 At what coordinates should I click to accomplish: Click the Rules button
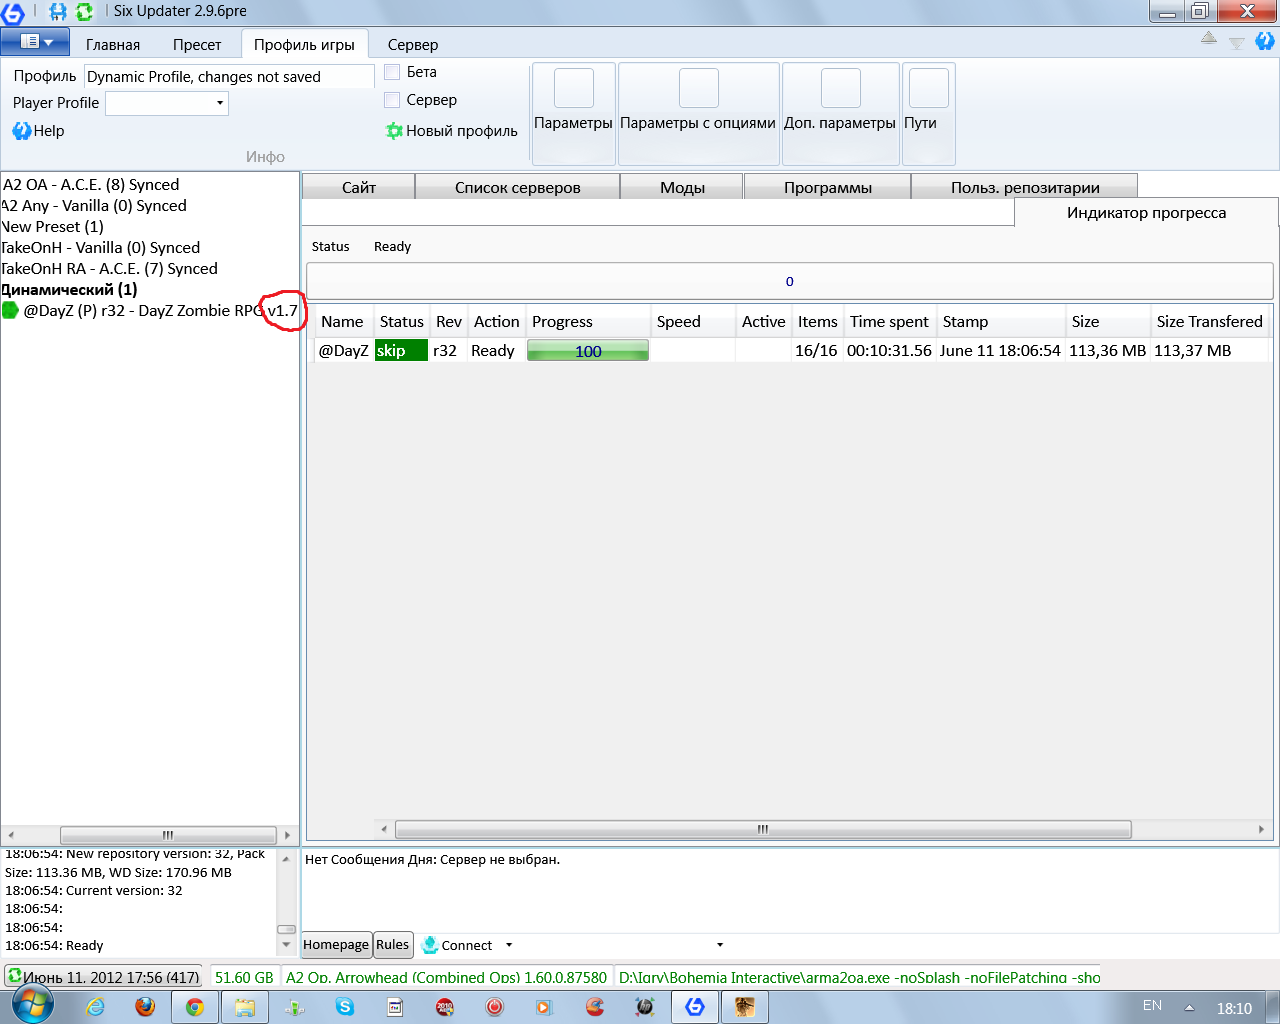[x=393, y=945]
